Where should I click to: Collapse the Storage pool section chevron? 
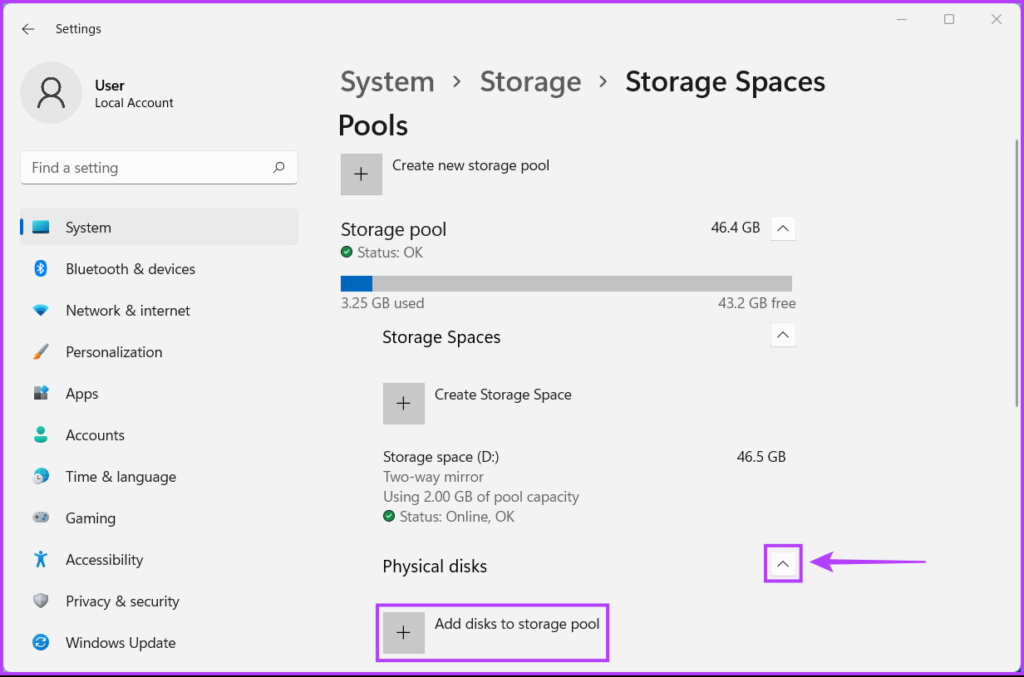[784, 229]
